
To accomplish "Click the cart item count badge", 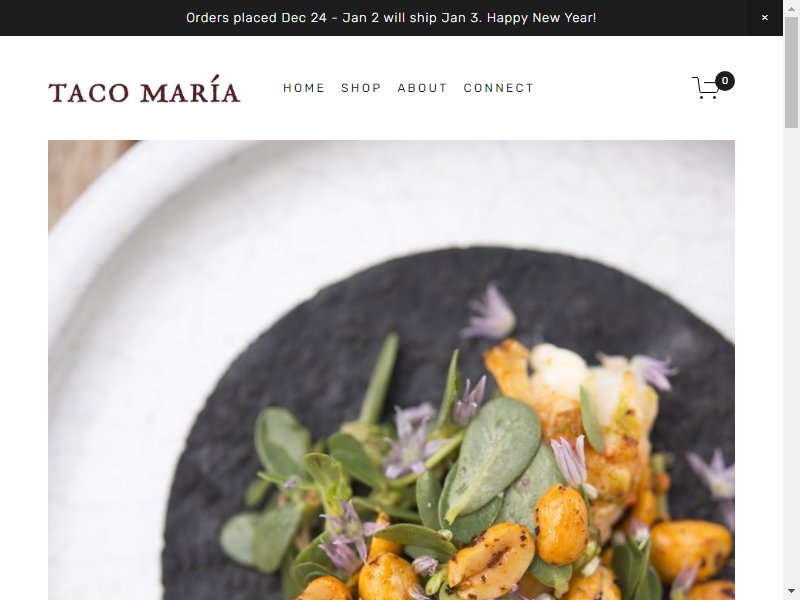I will 724,81.
